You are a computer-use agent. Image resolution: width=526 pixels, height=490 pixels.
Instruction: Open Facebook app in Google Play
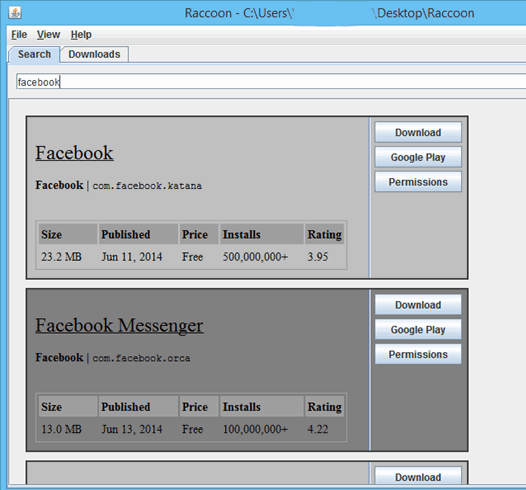coord(418,157)
